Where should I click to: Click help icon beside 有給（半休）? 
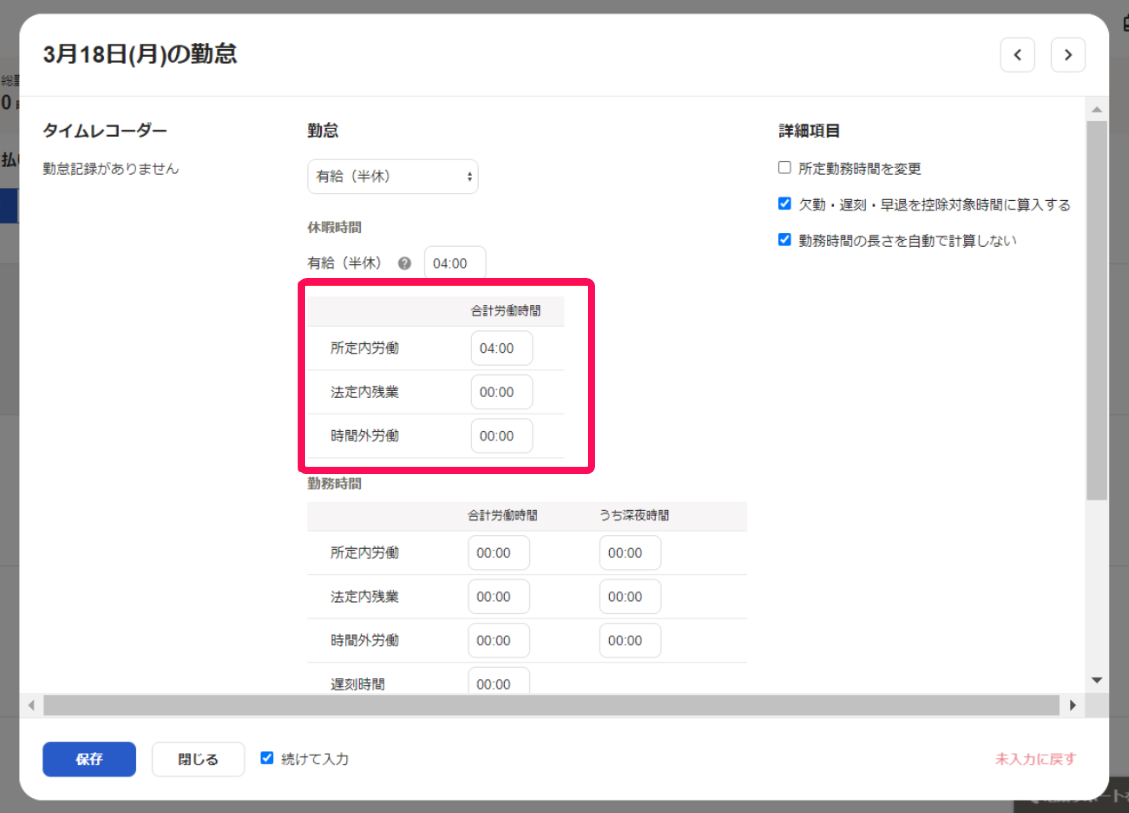click(x=405, y=264)
